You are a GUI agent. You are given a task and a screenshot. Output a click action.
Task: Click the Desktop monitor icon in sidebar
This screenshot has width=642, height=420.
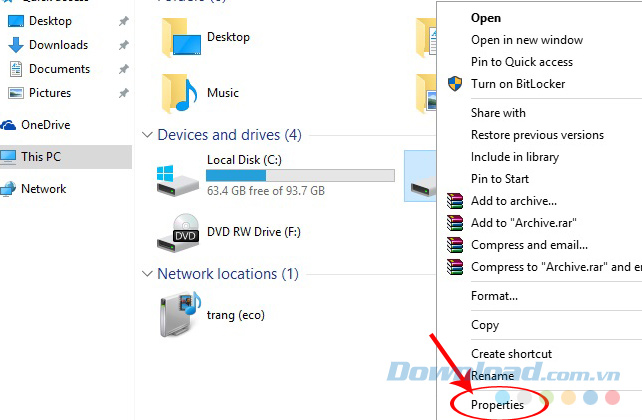coord(16,21)
